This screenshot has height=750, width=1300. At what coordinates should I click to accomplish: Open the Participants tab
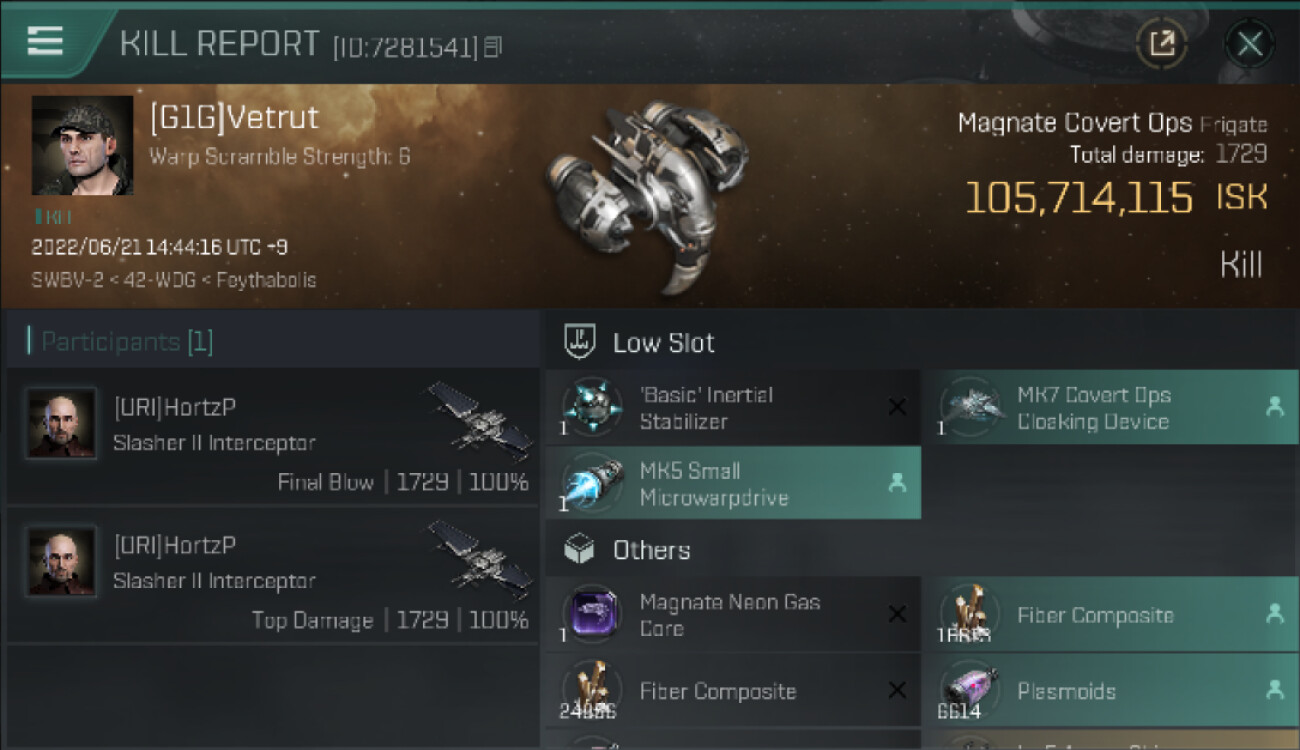pos(126,342)
